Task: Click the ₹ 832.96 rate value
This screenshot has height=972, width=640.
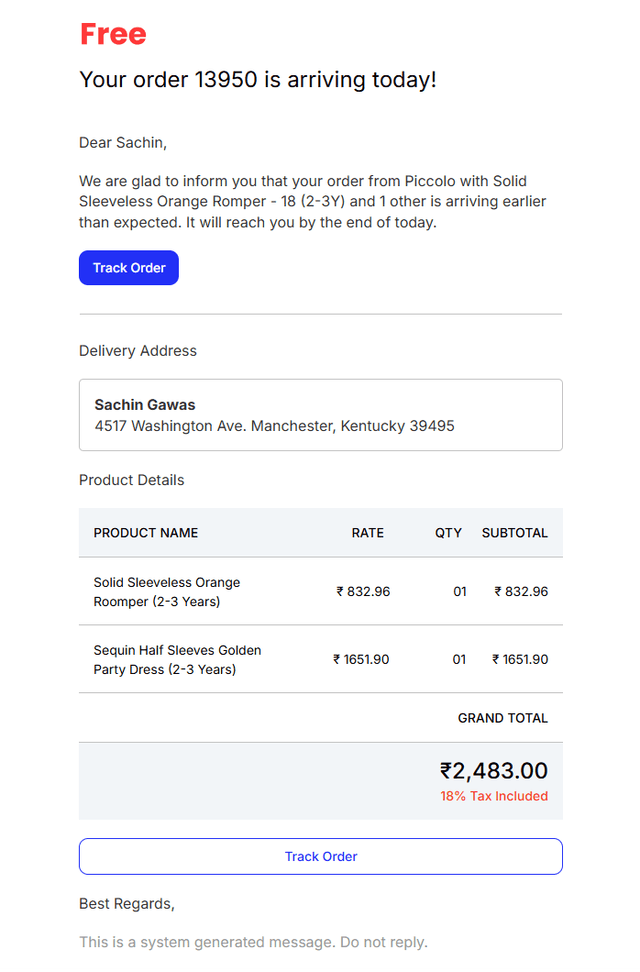Action: pyautogui.click(x=363, y=591)
